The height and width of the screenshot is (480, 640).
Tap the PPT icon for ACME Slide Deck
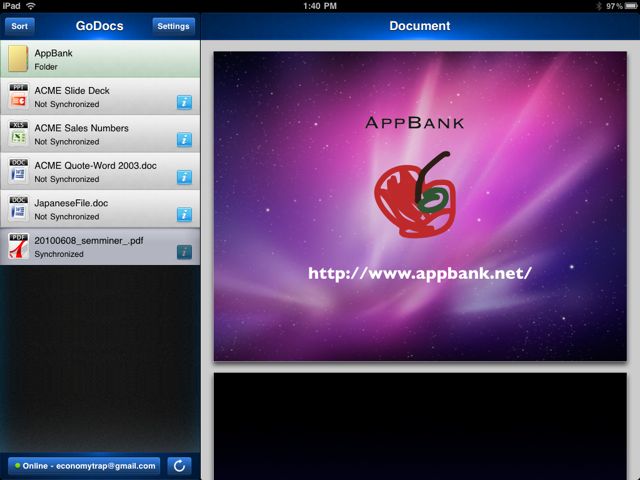pyautogui.click(x=18, y=96)
